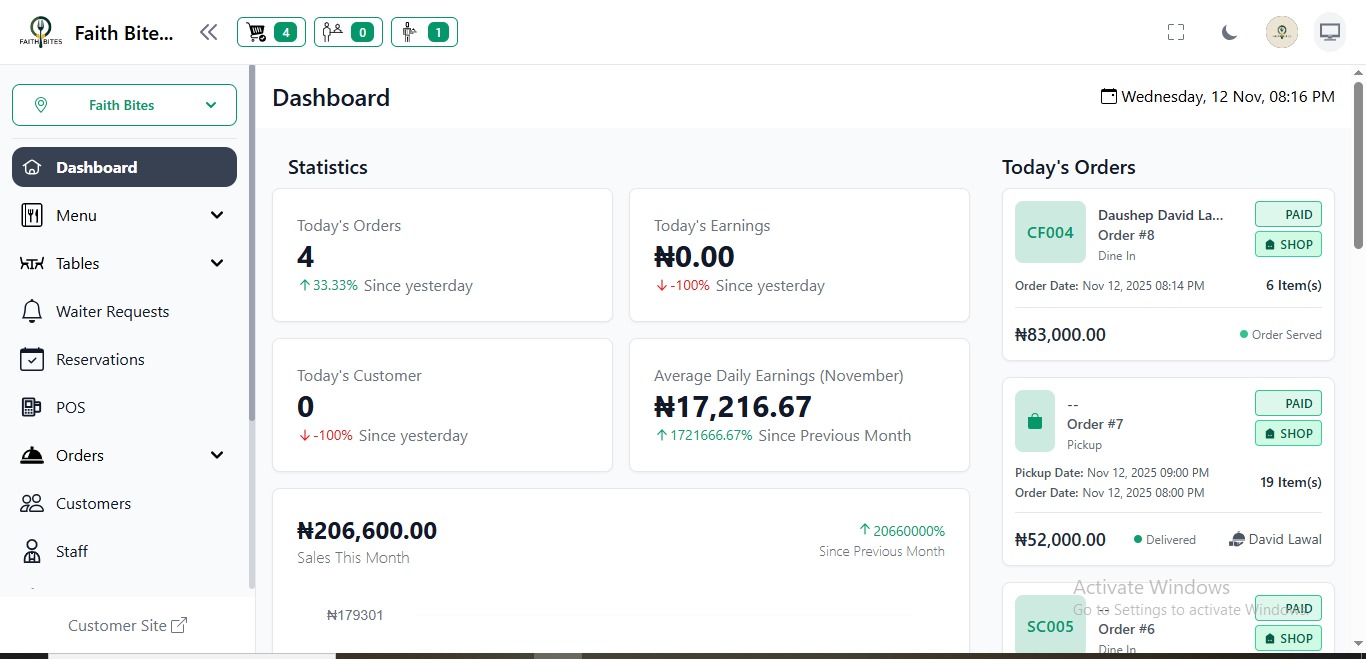The image size is (1366, 659).
Task: Click the SHOP button on Order #8
Action: coord(1288,245)
